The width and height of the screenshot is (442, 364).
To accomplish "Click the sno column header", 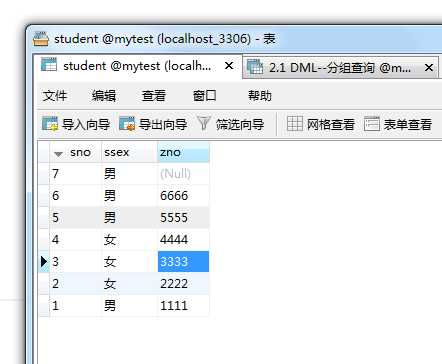I will pos(76,152).
